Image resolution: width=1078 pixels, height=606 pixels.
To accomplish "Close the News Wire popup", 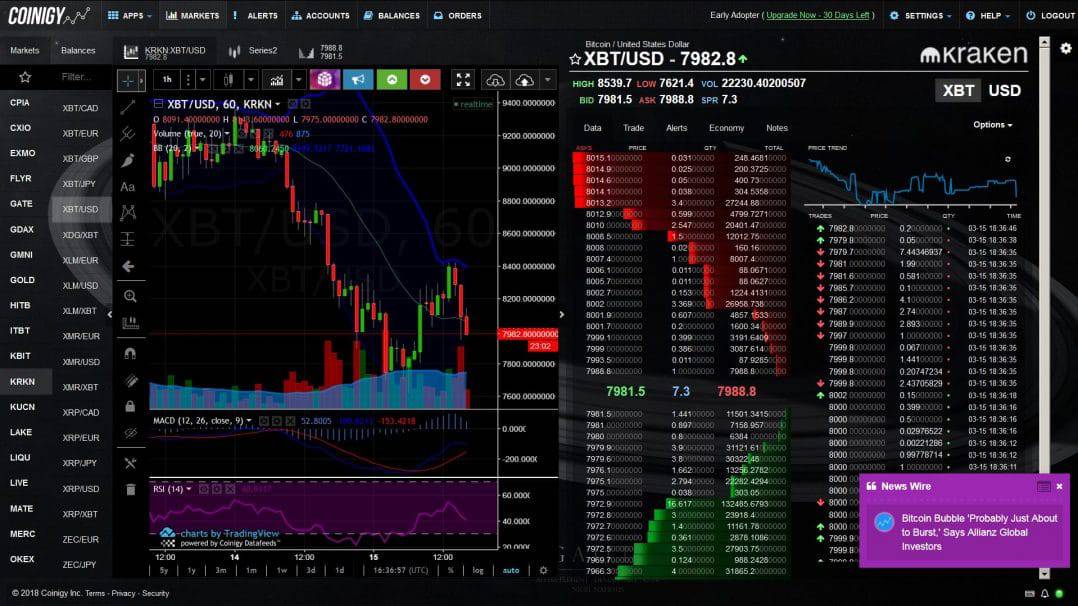I will coord(1059,486).
